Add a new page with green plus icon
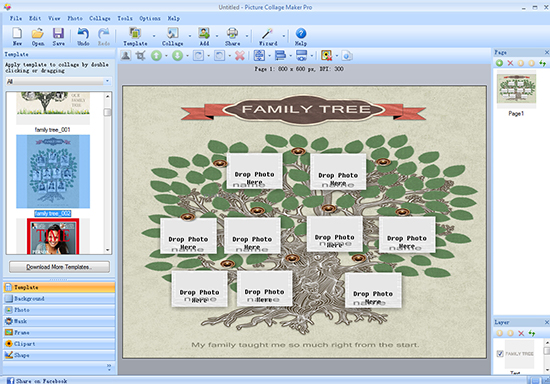 pos(499,63)
